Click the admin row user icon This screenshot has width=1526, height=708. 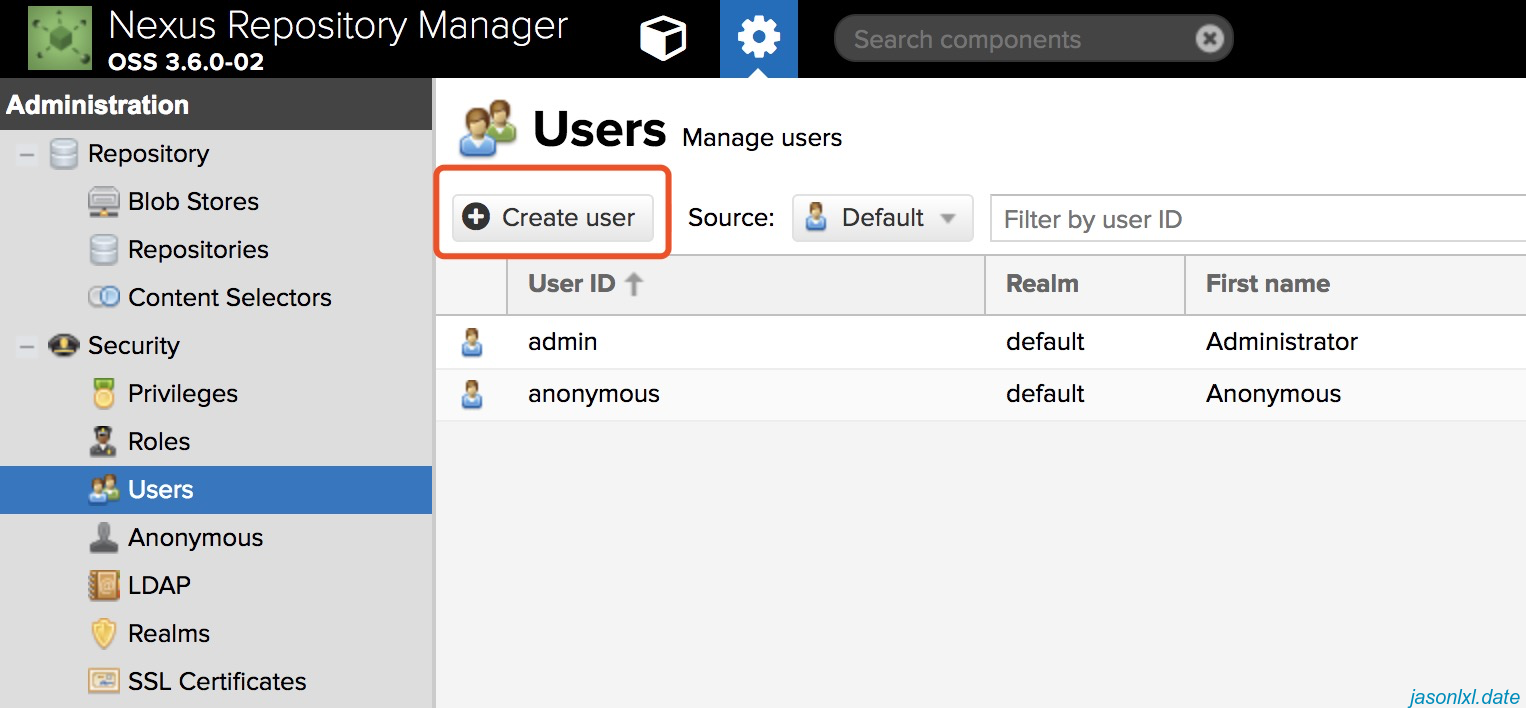click(472, 342)
